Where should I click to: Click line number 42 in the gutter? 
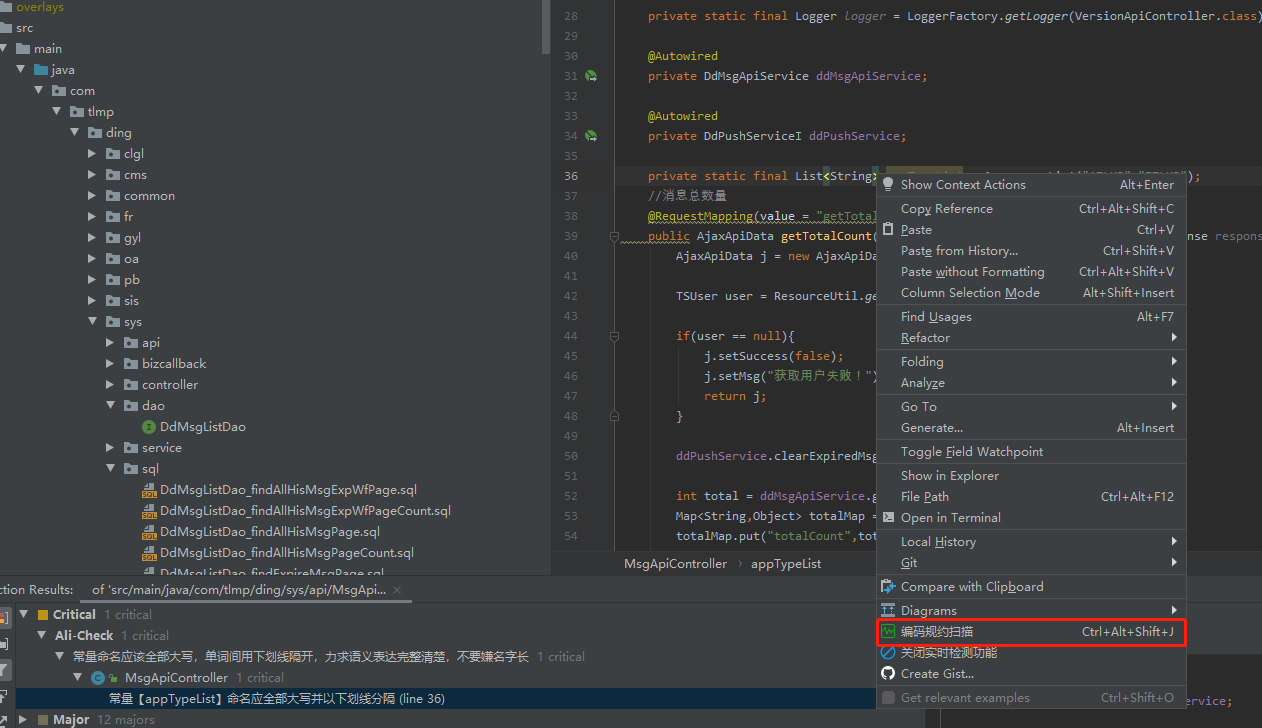[x=571, y=296]
